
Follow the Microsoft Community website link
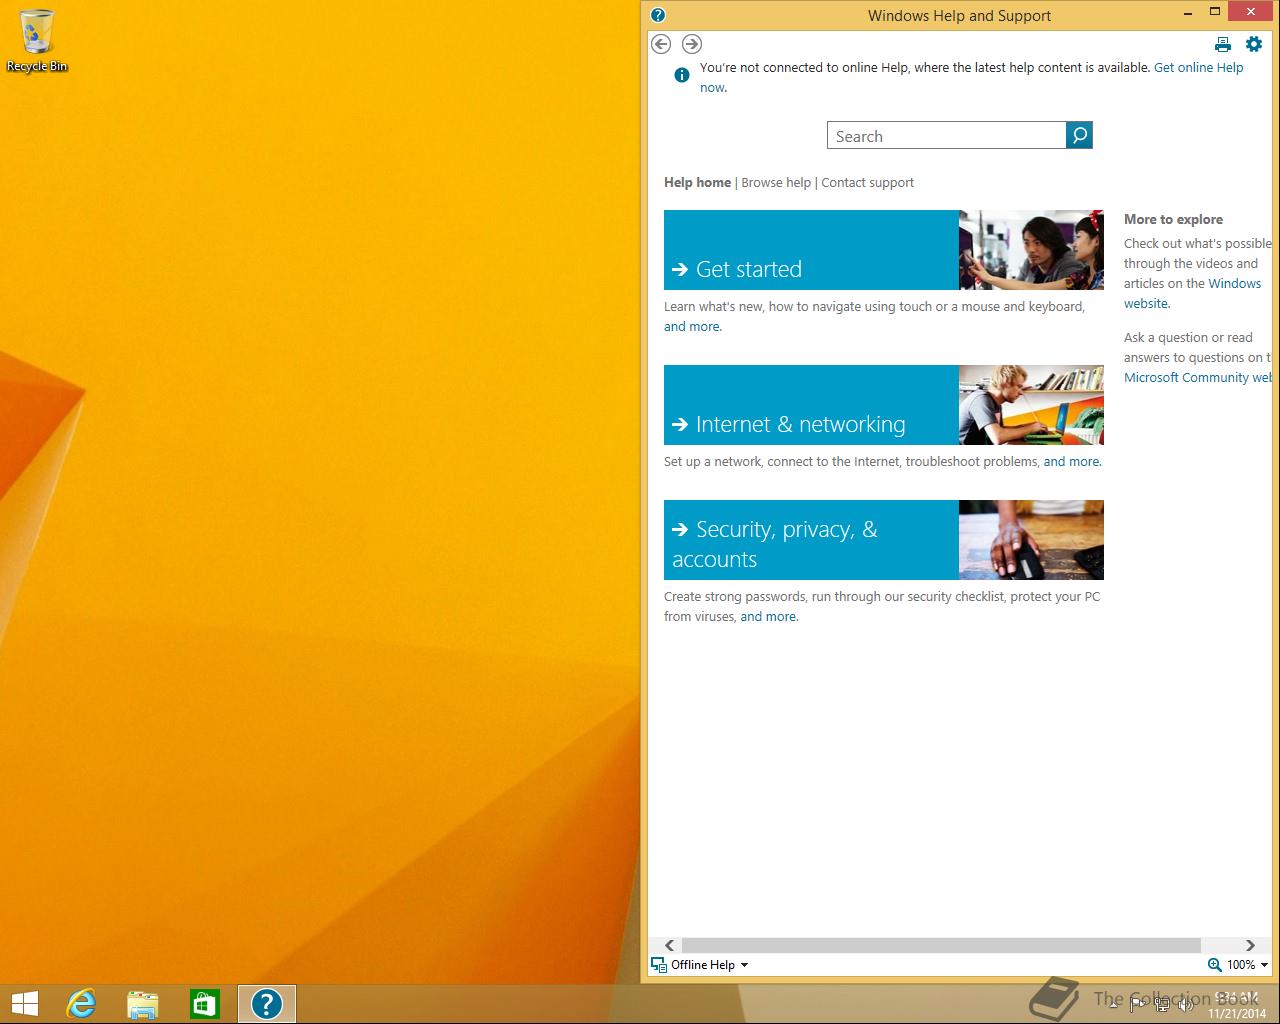tap(1198, 377)
